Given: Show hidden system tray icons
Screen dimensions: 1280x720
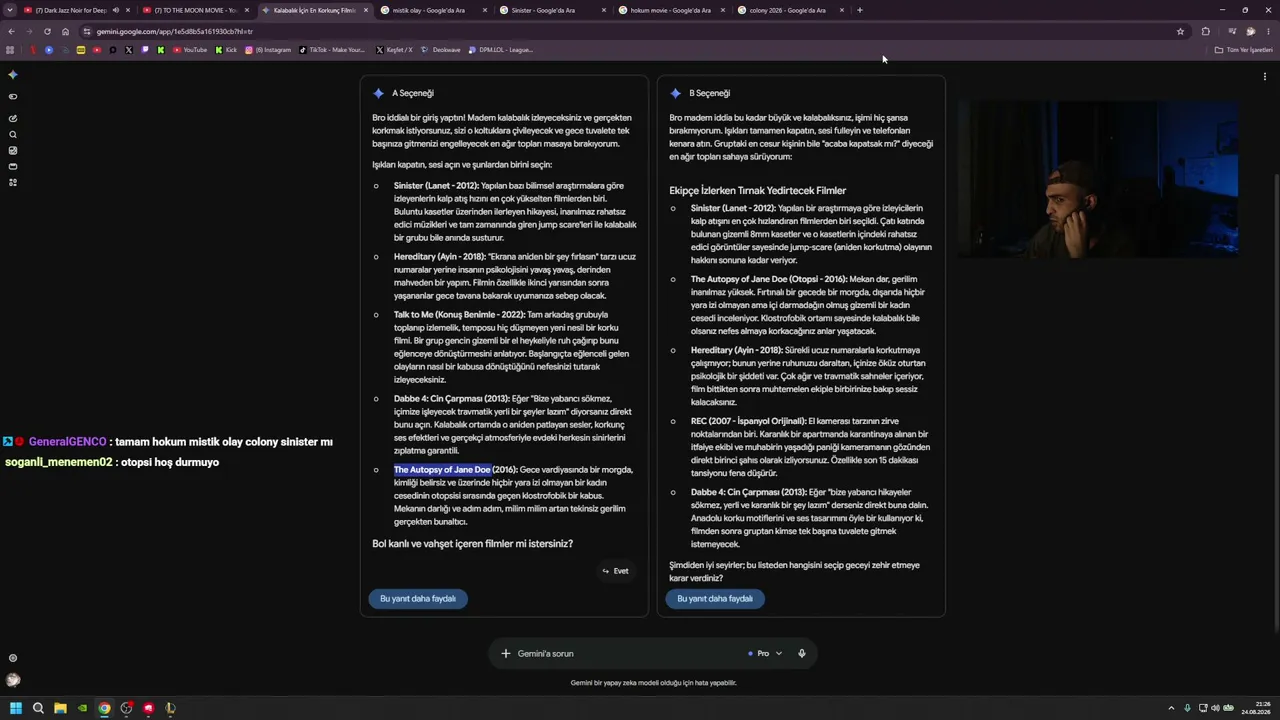Looking at the screenshot, I should click(x=1173, y=708).
